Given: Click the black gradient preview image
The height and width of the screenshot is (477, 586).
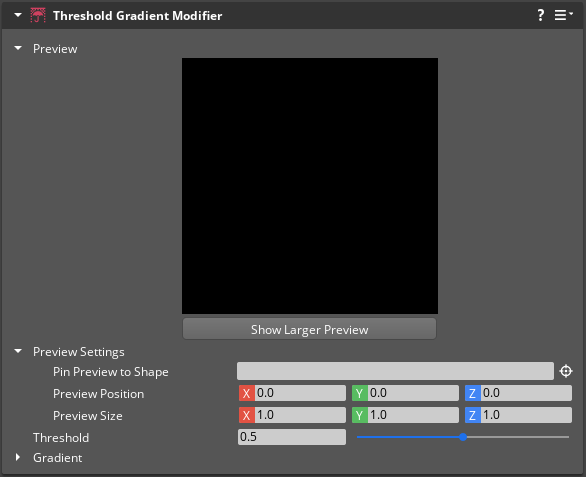Looking at the screenshot, I should [310, 186].
